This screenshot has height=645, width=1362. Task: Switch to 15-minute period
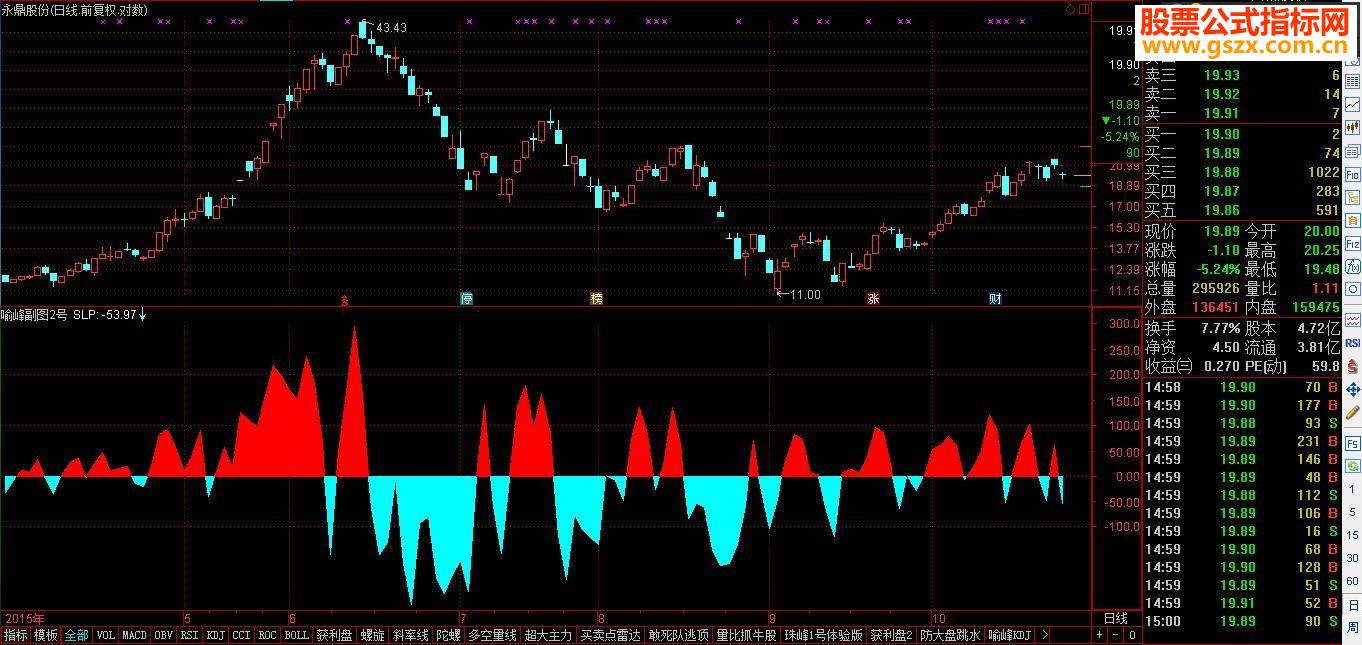(x=1353, y=535)
